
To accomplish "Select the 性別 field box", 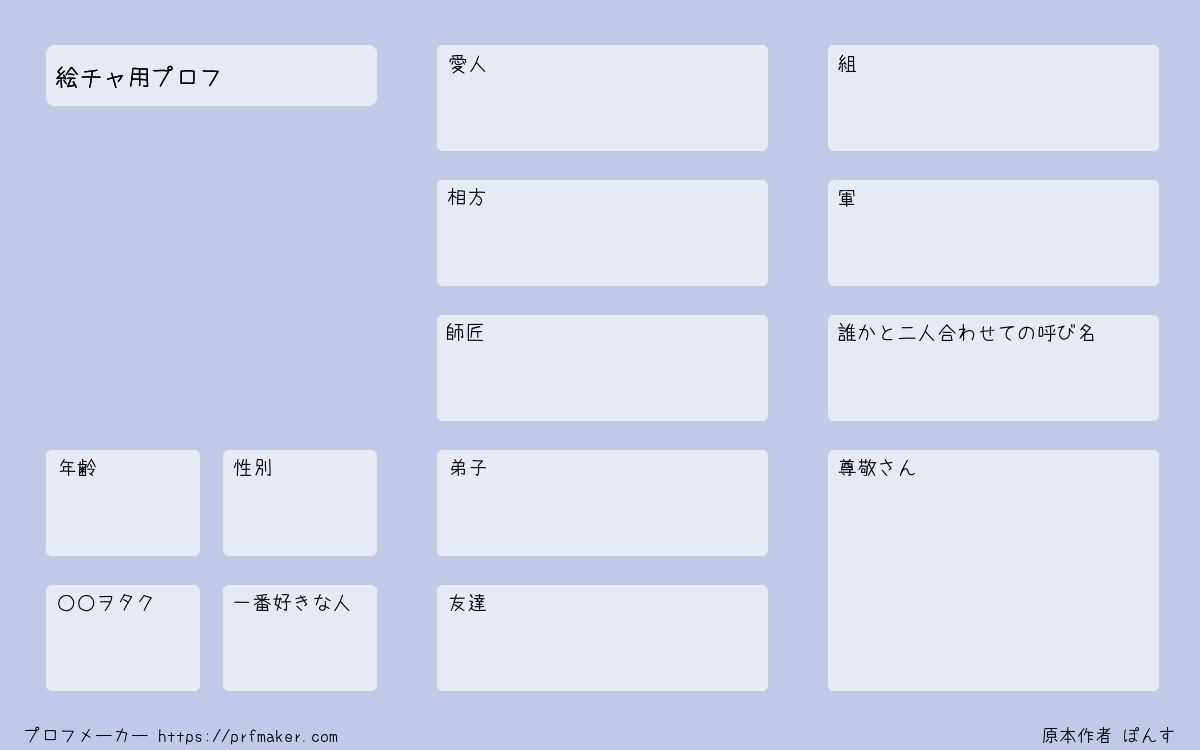I will click(300, 503).
